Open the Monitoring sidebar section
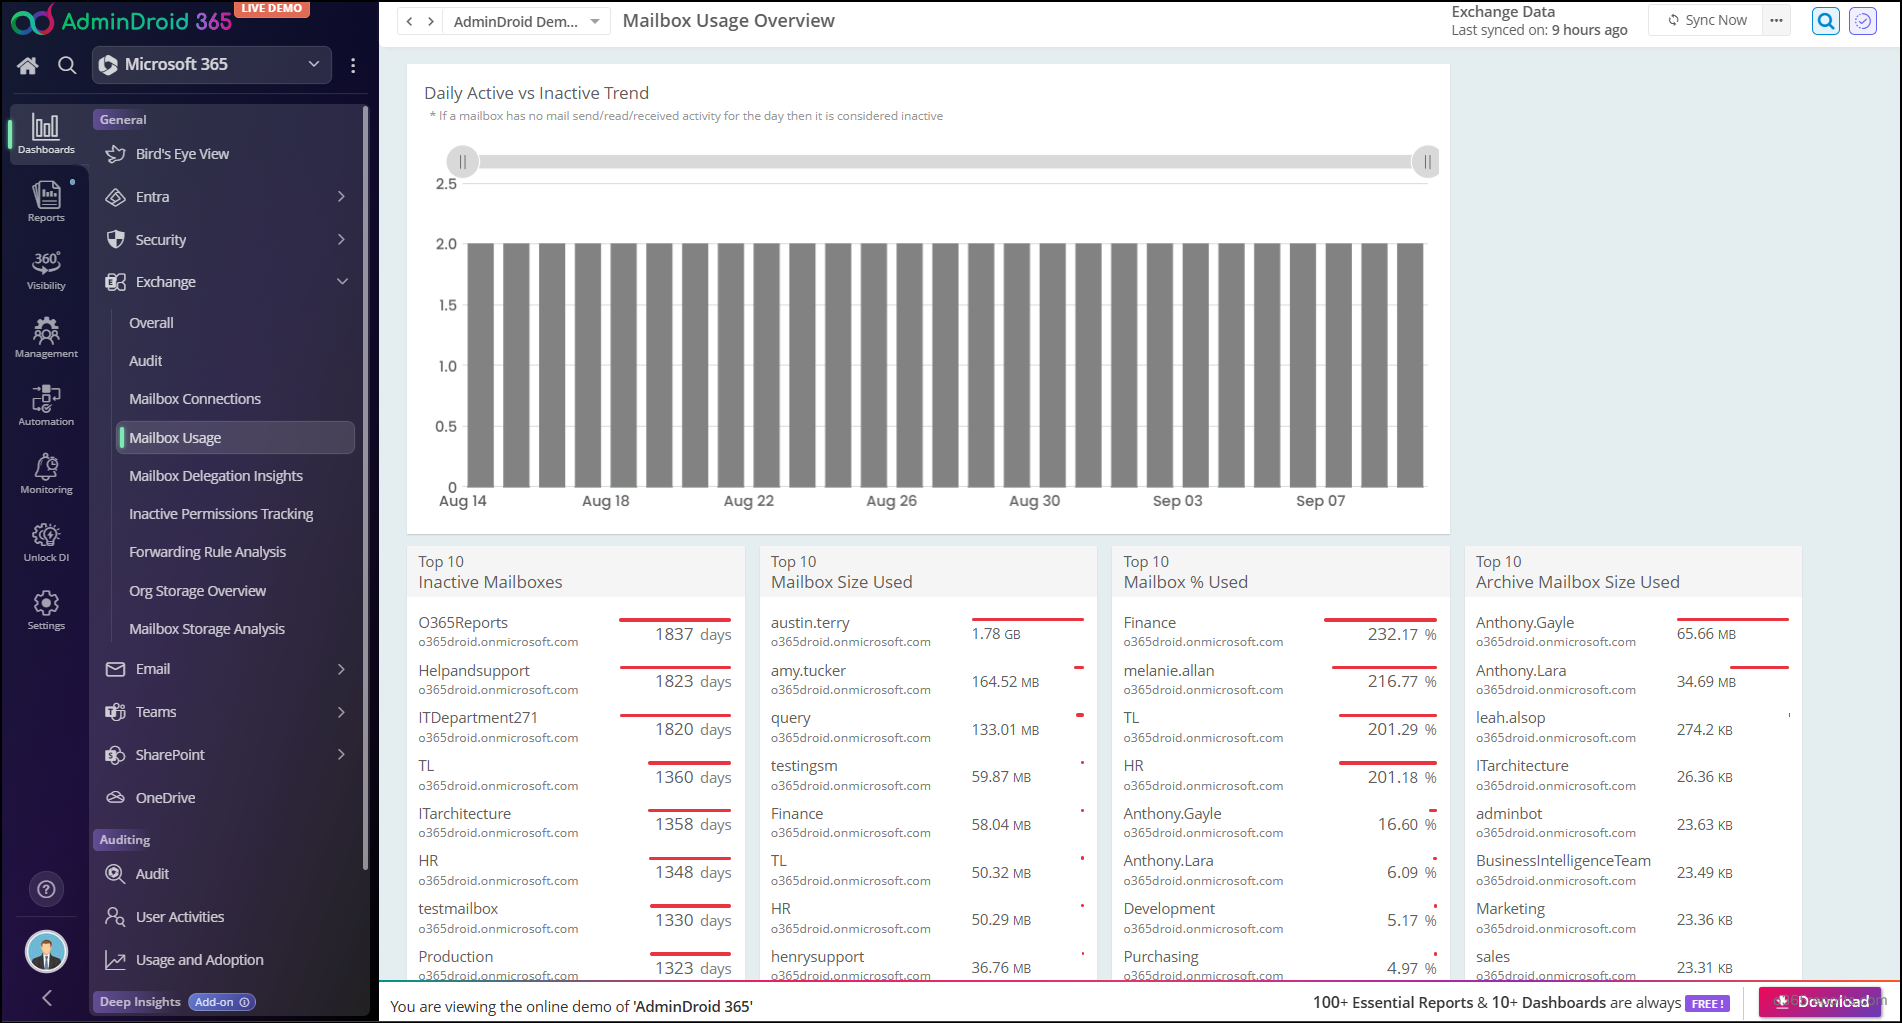The width and height of the screenshot is (1902, 1023). (x=46, y=474)
